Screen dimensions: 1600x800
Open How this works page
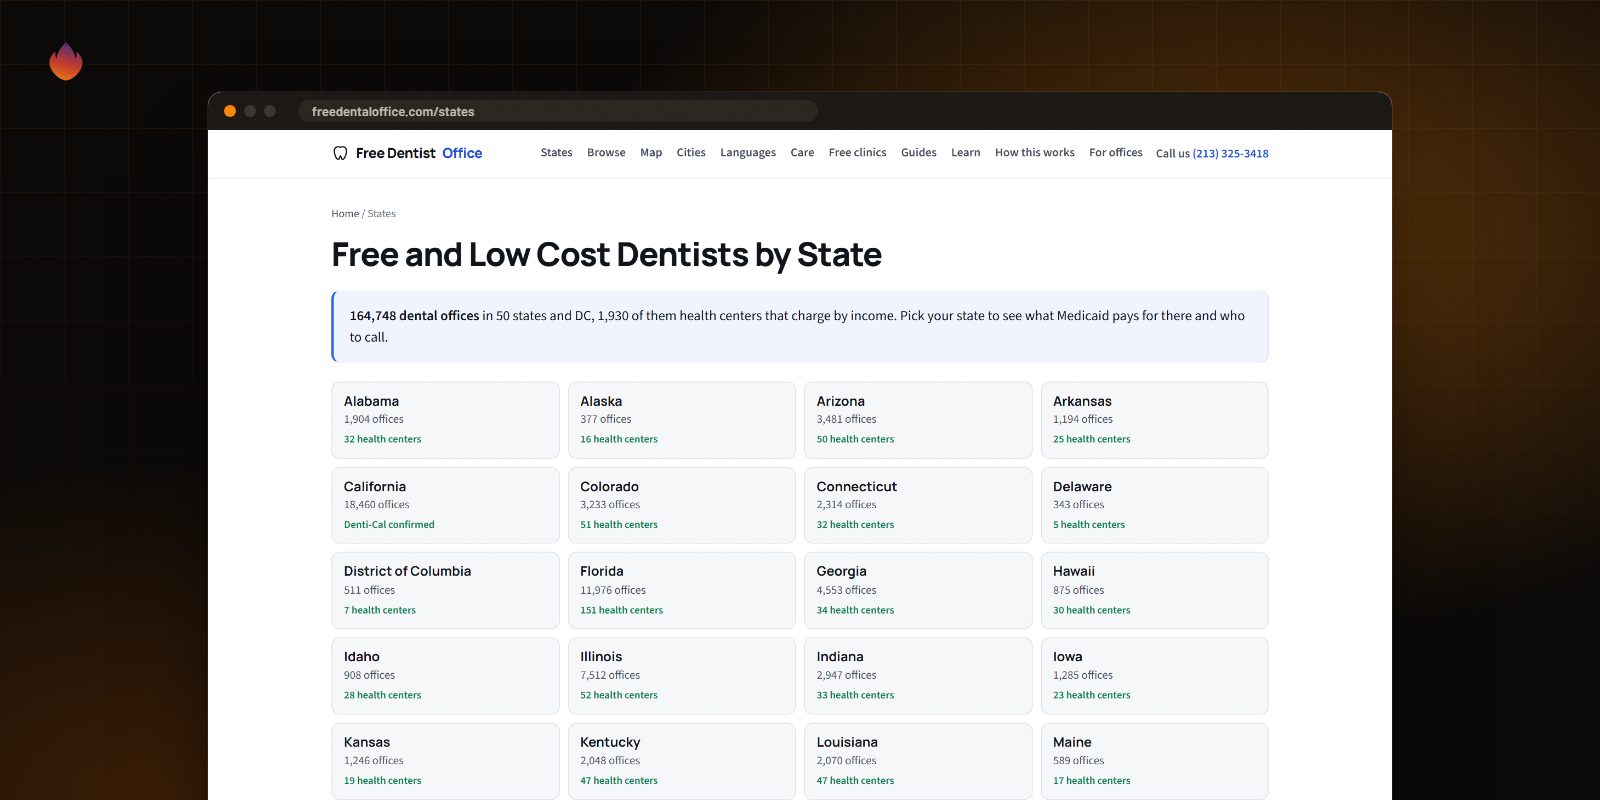[1034, 153]
